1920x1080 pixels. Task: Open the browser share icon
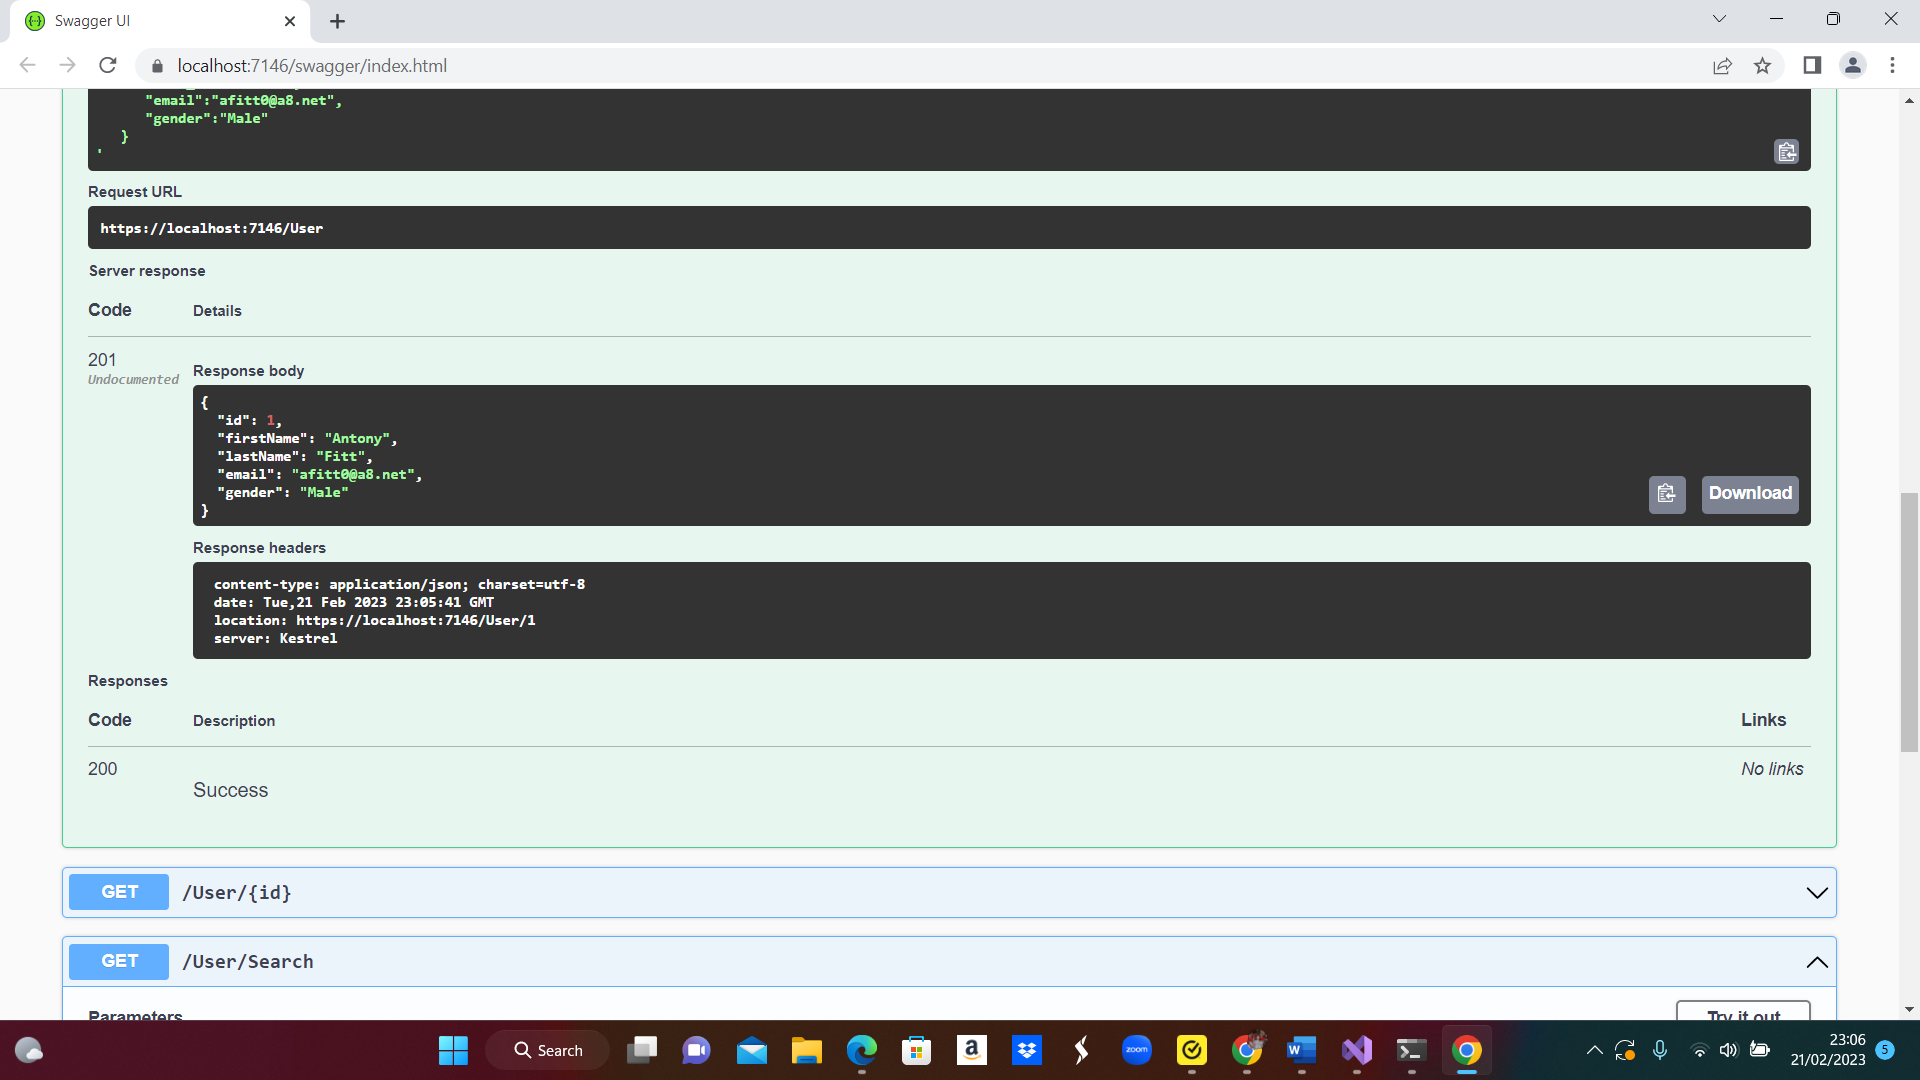tap(1723, 65)
